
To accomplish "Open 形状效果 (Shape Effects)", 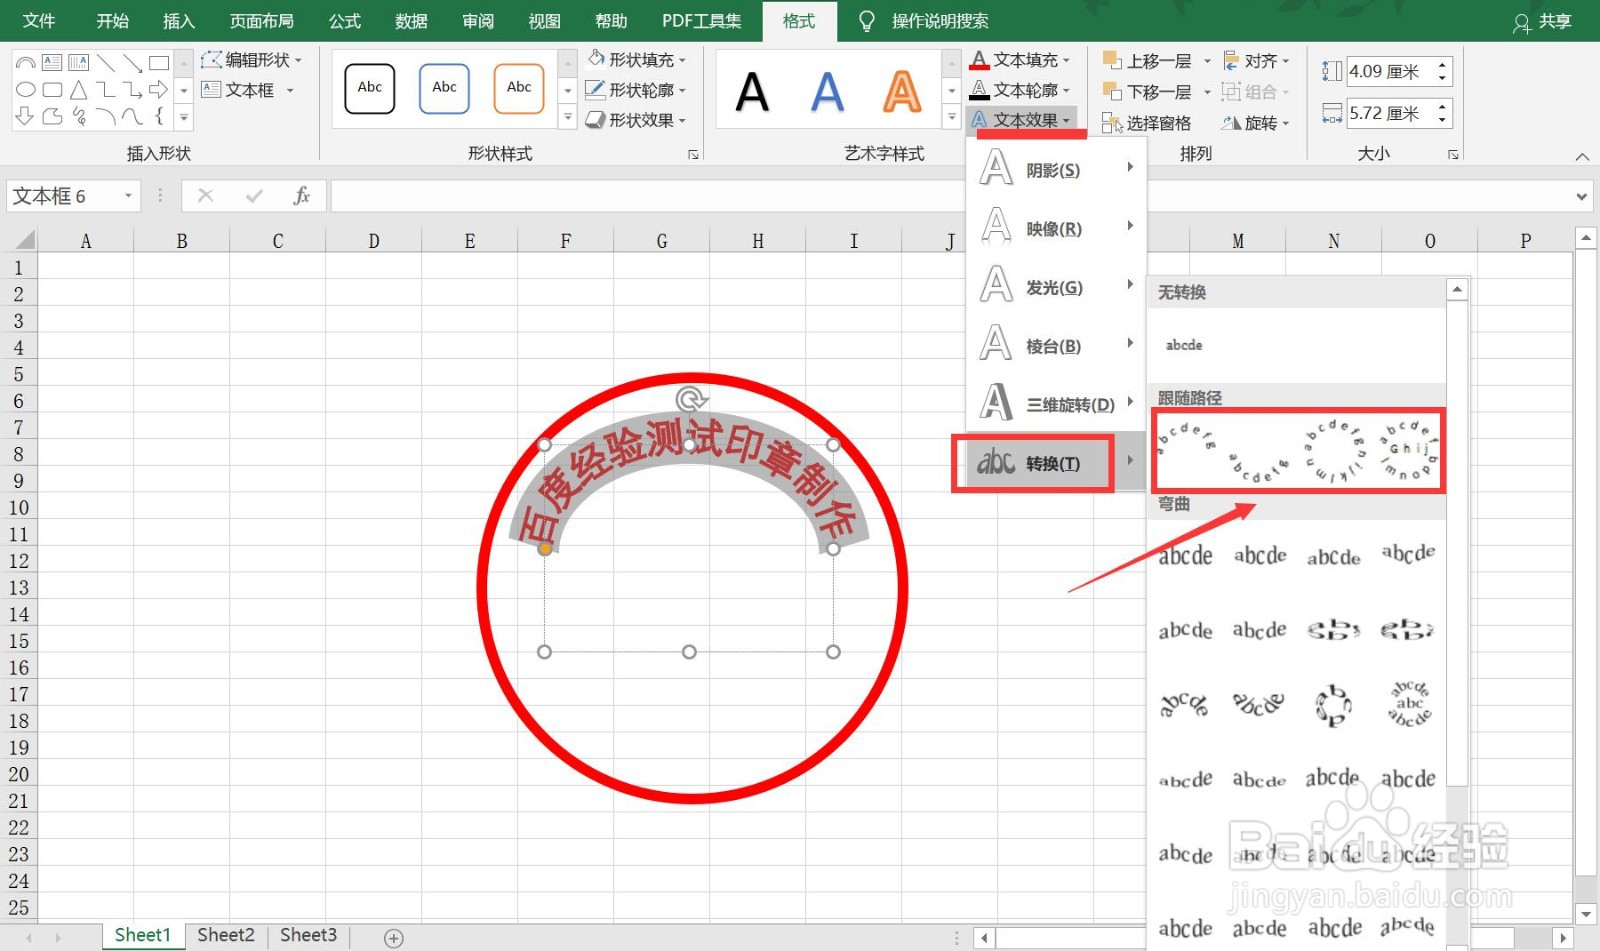I will 637,120.
